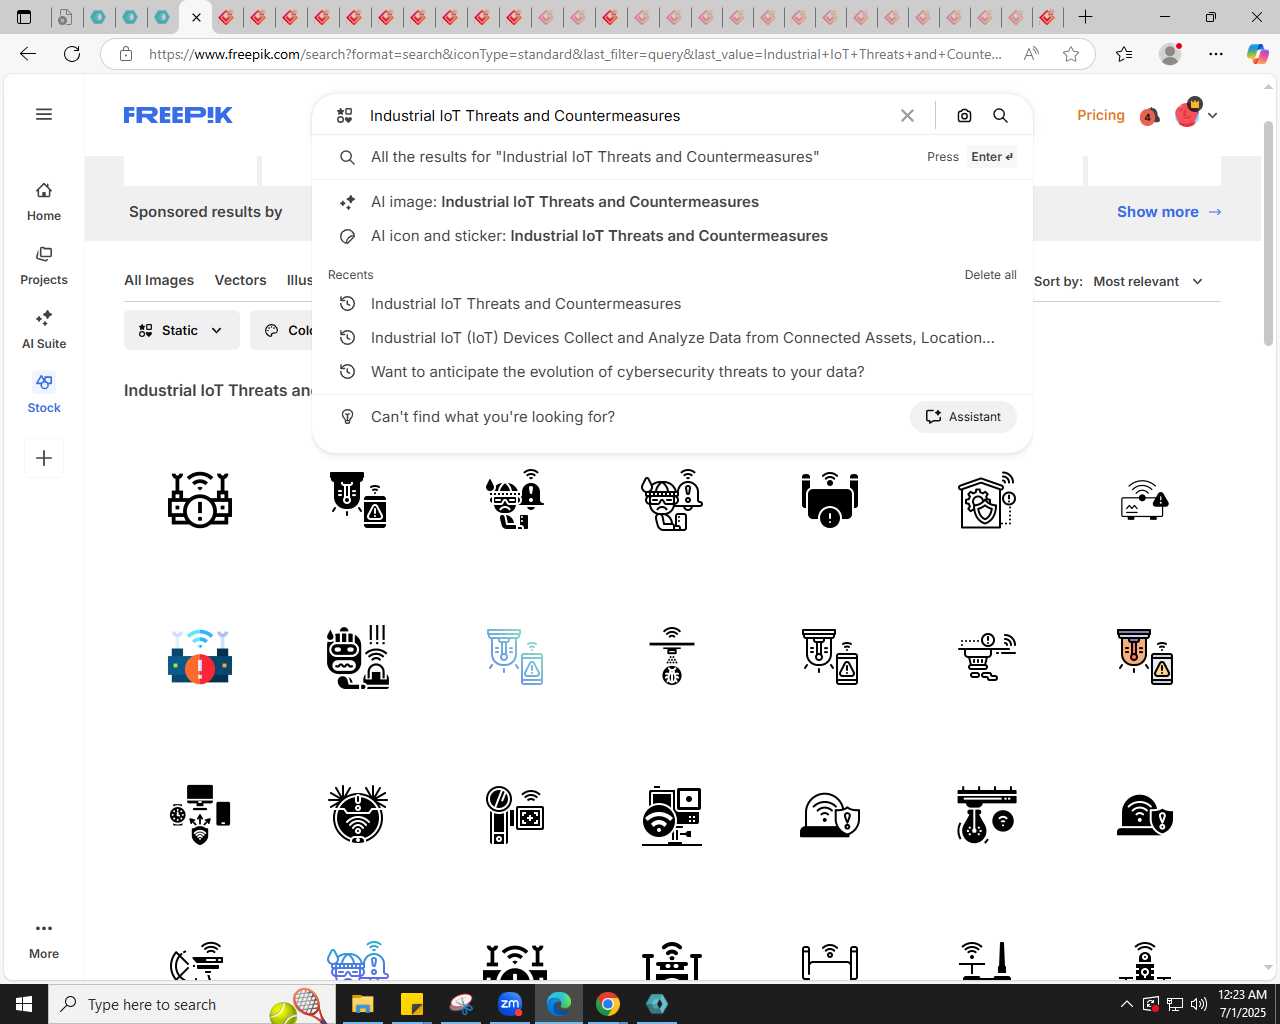Viewport: 1280px width, 1024px height.
Task: Click Show more sponsored results
Action: [x=1169, y=212]
